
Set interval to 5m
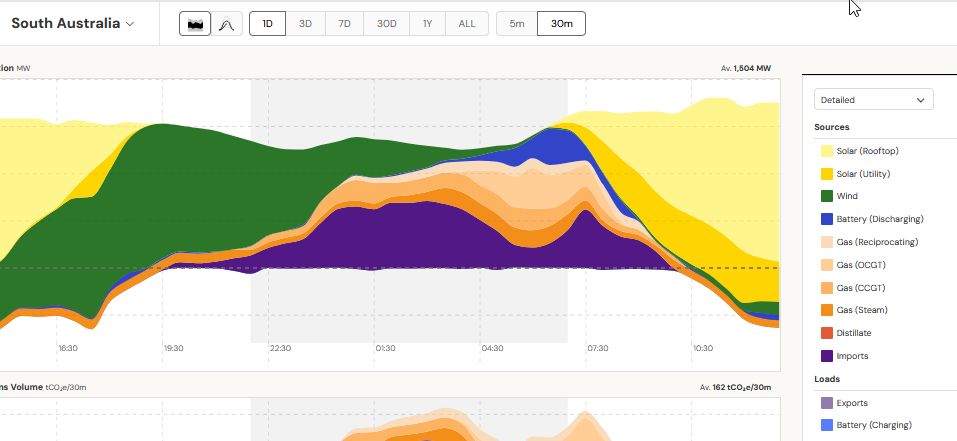tap(517, 24)
